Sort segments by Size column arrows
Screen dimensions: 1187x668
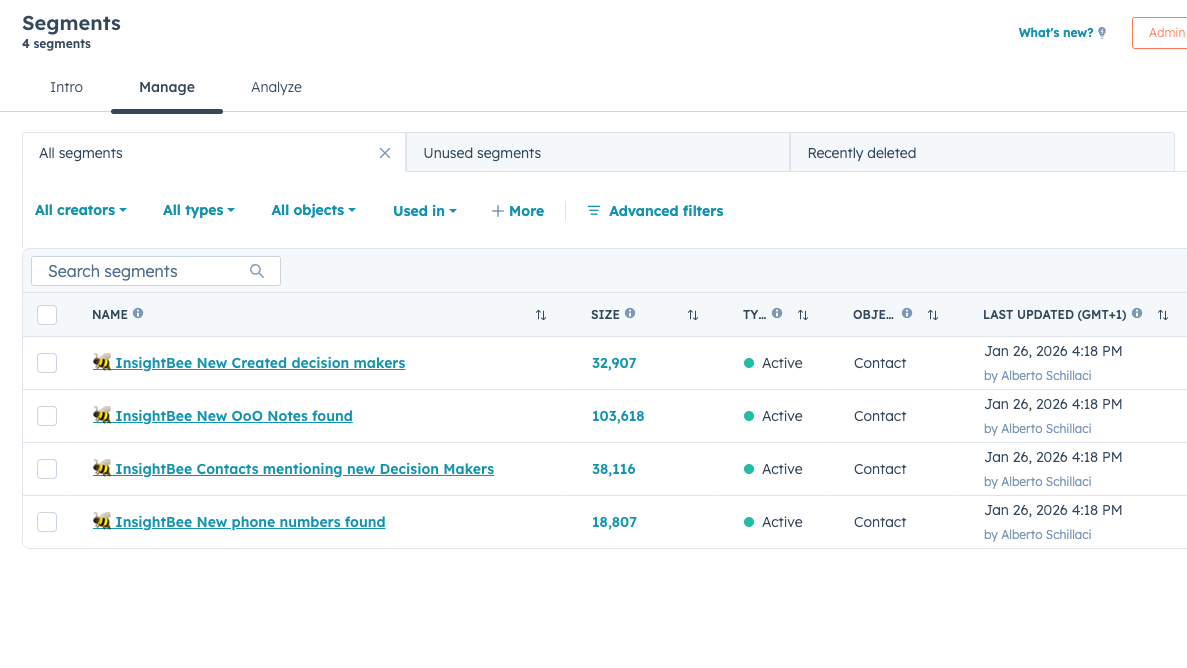[x=693, y=315]
